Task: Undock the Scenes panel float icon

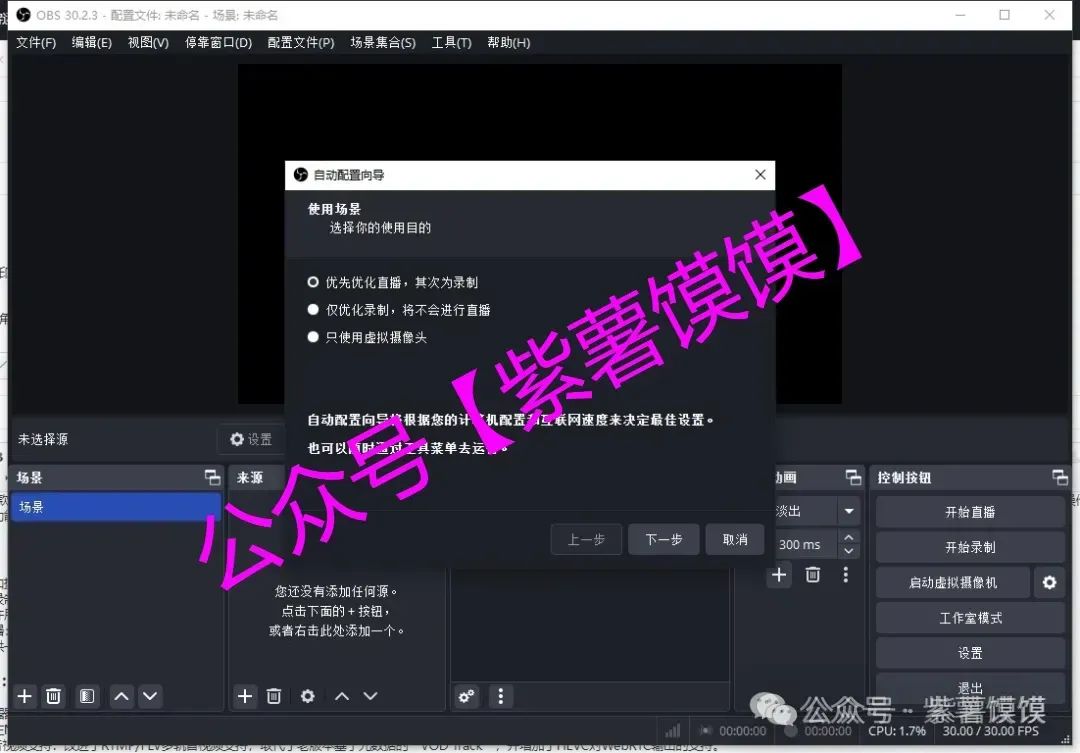Action: pos(213,477)
